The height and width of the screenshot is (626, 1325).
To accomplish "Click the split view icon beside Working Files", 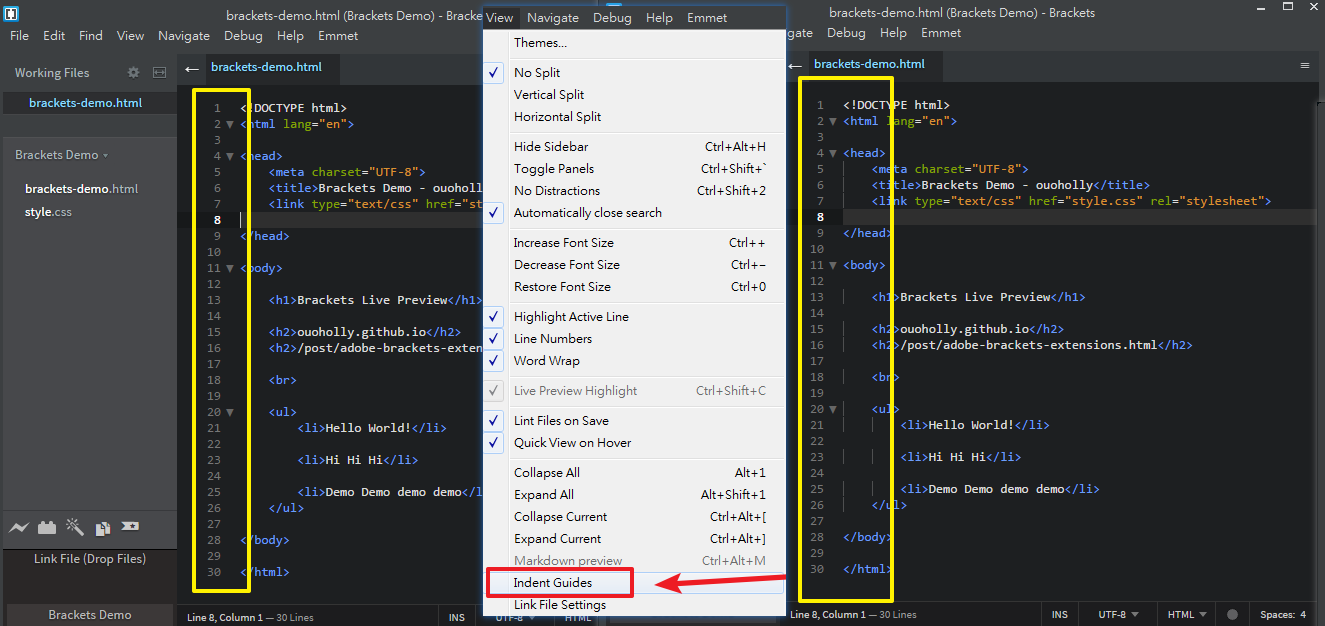I will tap(159, 73).
